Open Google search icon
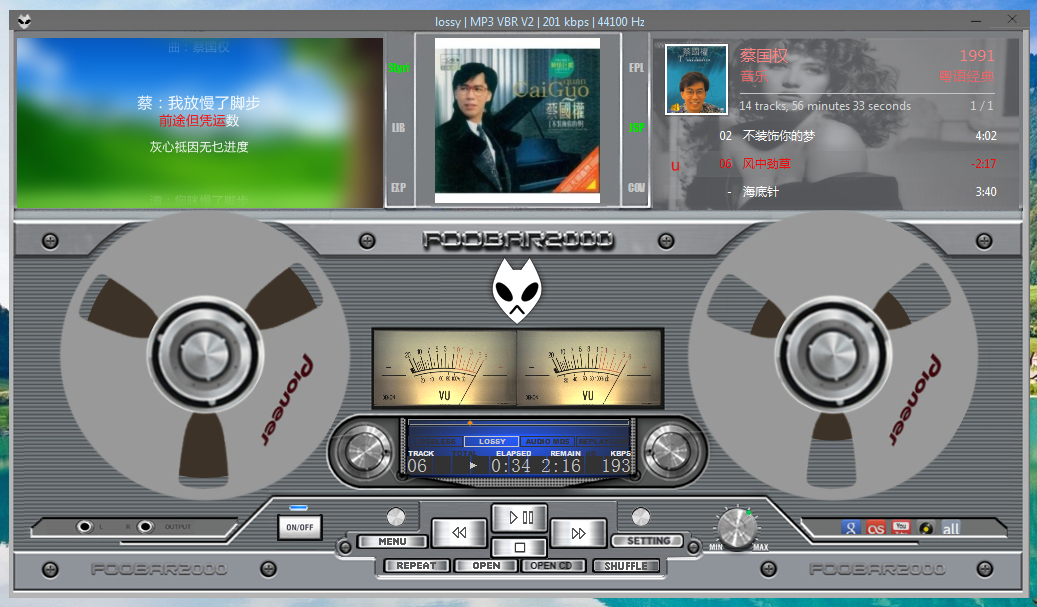The height and width of the screenshot is (607, 1037). coord(850,528)
